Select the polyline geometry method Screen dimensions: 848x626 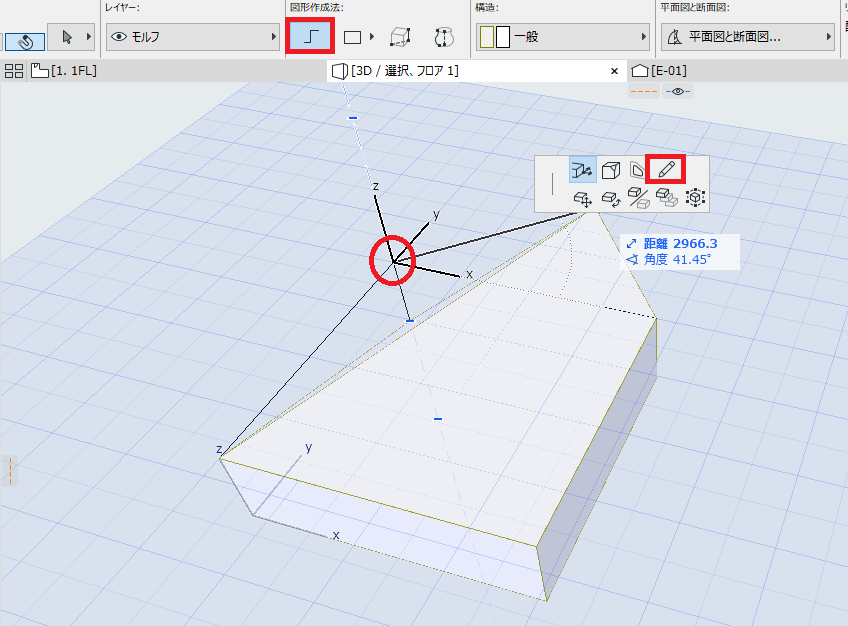click(310, 36)
